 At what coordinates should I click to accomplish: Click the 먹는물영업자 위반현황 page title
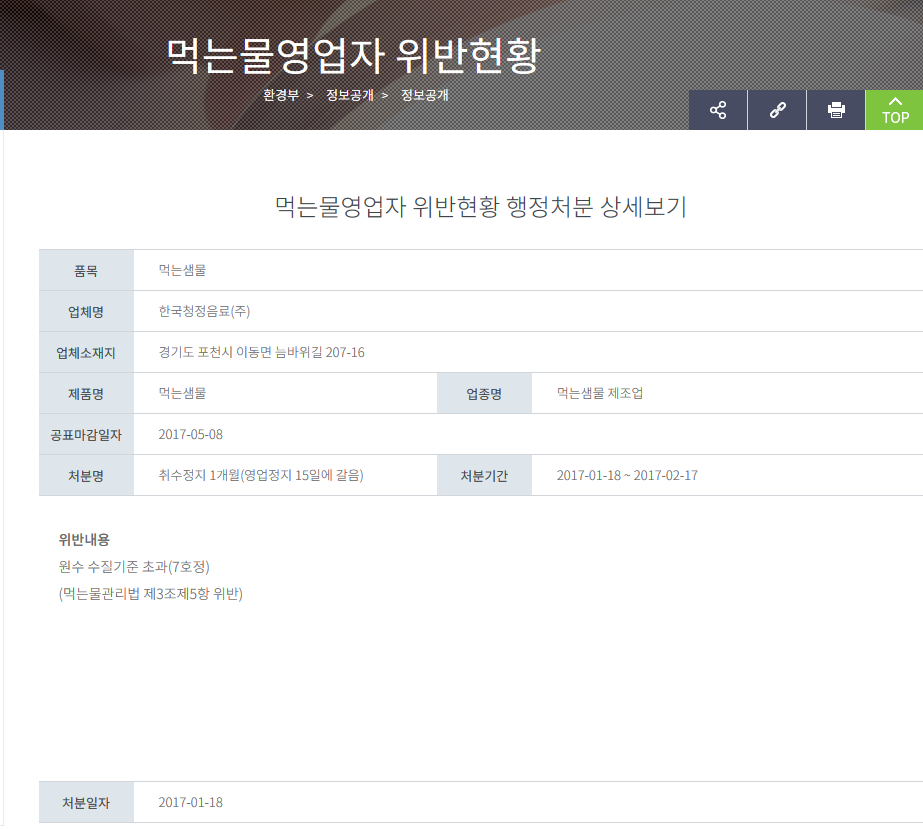tap(352, 55)
